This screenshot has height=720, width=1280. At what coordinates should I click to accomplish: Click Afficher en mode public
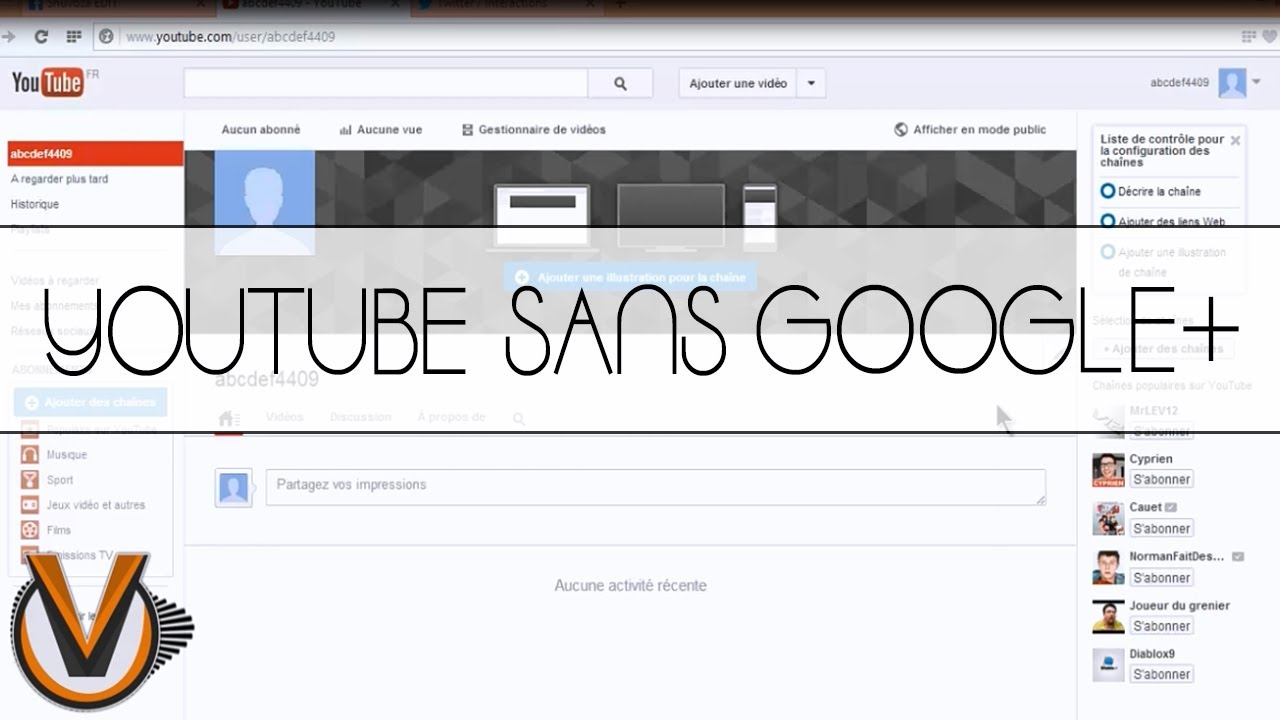pyautogui.click(x=979, y=130)
